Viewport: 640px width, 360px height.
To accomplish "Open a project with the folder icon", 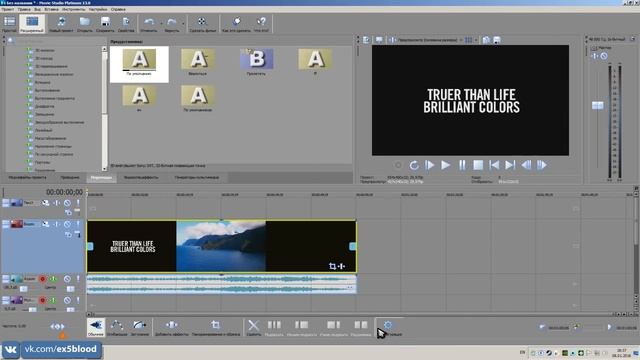I will click(85, 24).
